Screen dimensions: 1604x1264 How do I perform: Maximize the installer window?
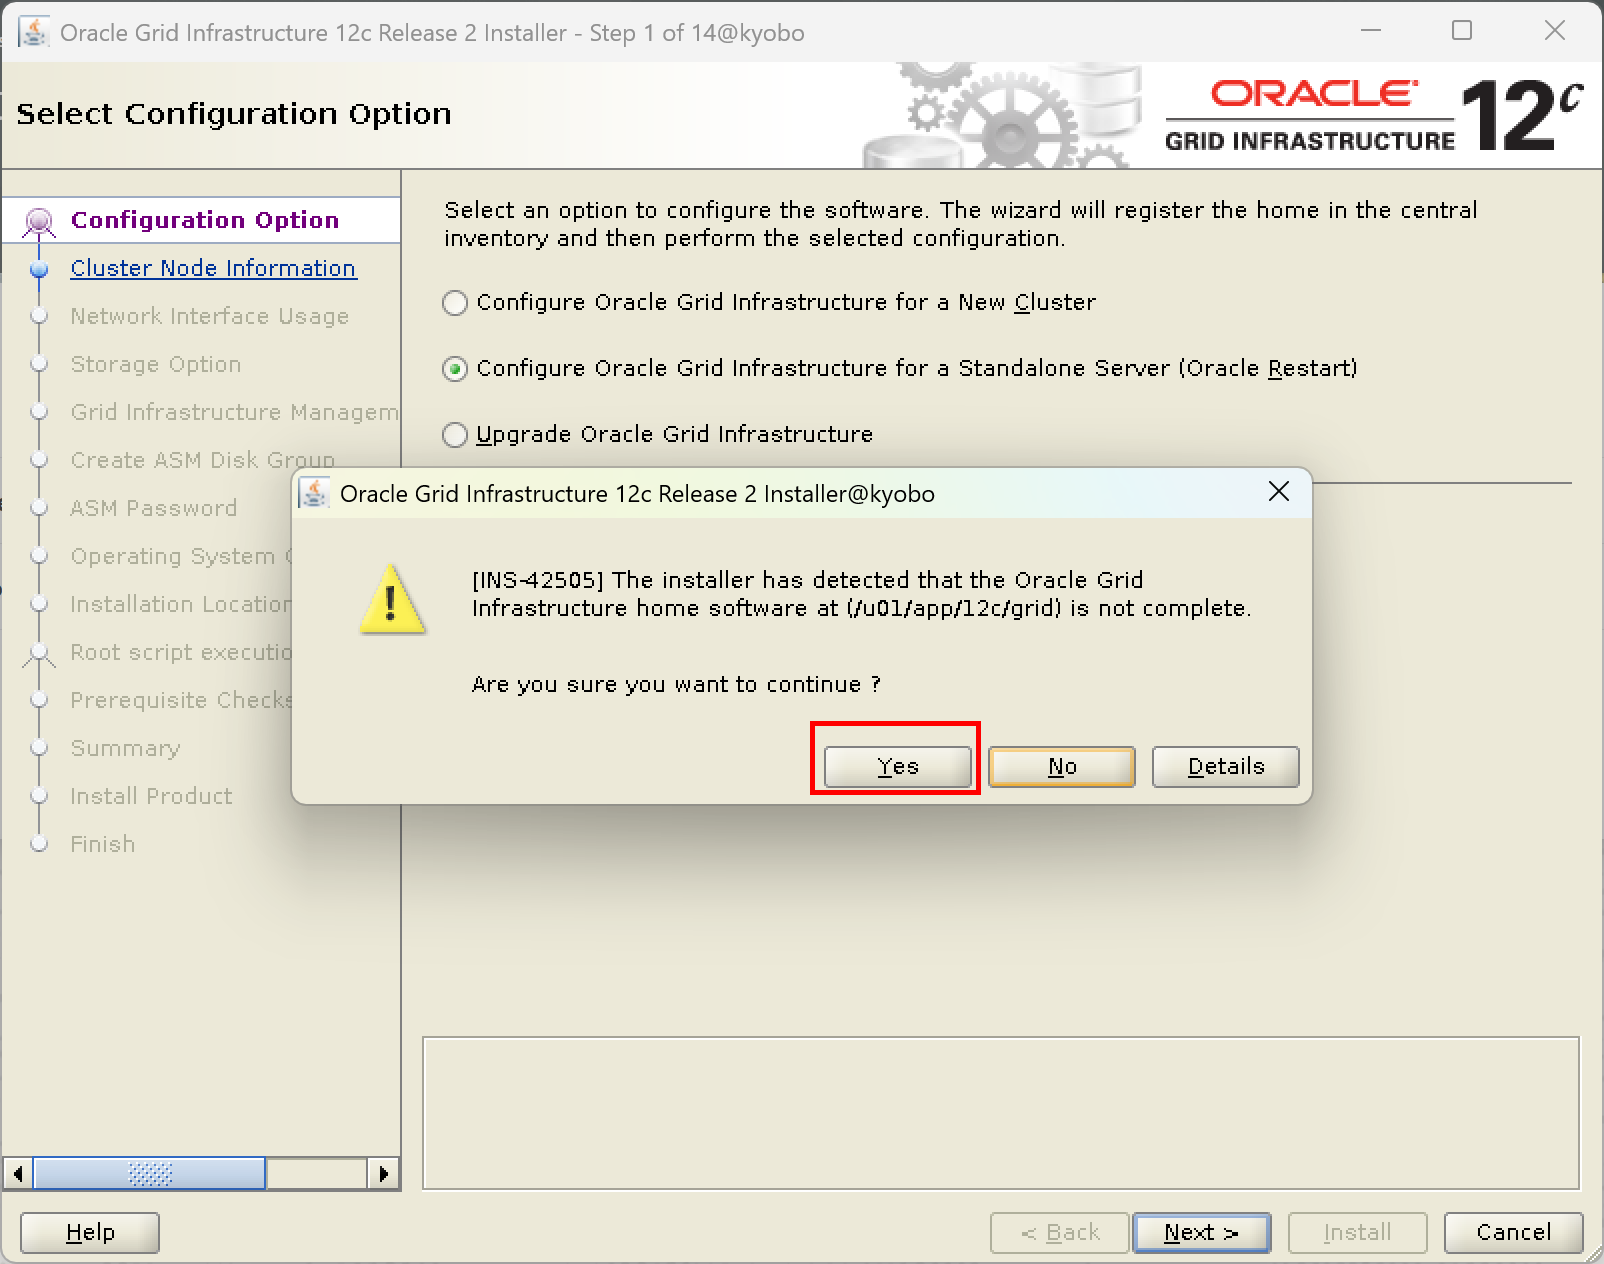pos(1462,31)
